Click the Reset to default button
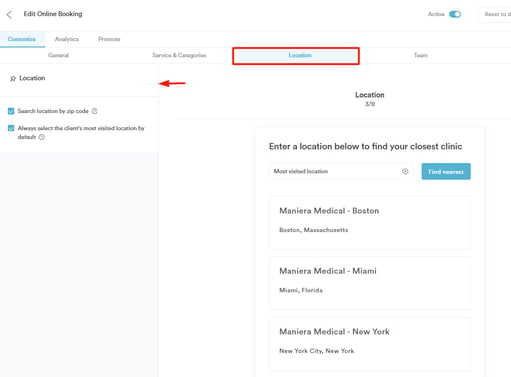511x377 pixels. pyautogui.click(x=495, y=14)
